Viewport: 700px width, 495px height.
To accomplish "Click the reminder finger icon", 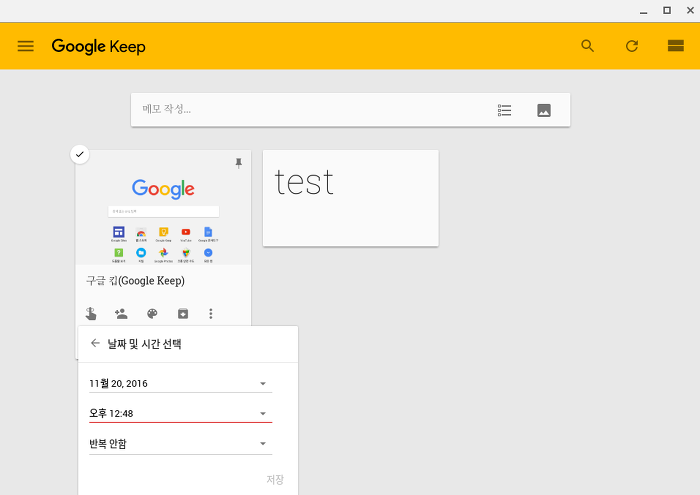I will 91,313.
